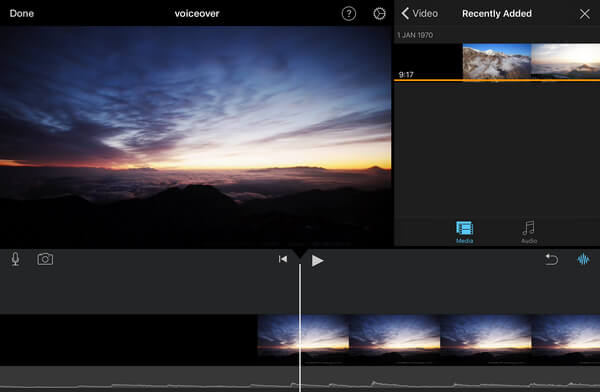Select the black clip in the timeline
Image resolution: width=600 pixels, height=392 pixels.
tap(129, 340)
